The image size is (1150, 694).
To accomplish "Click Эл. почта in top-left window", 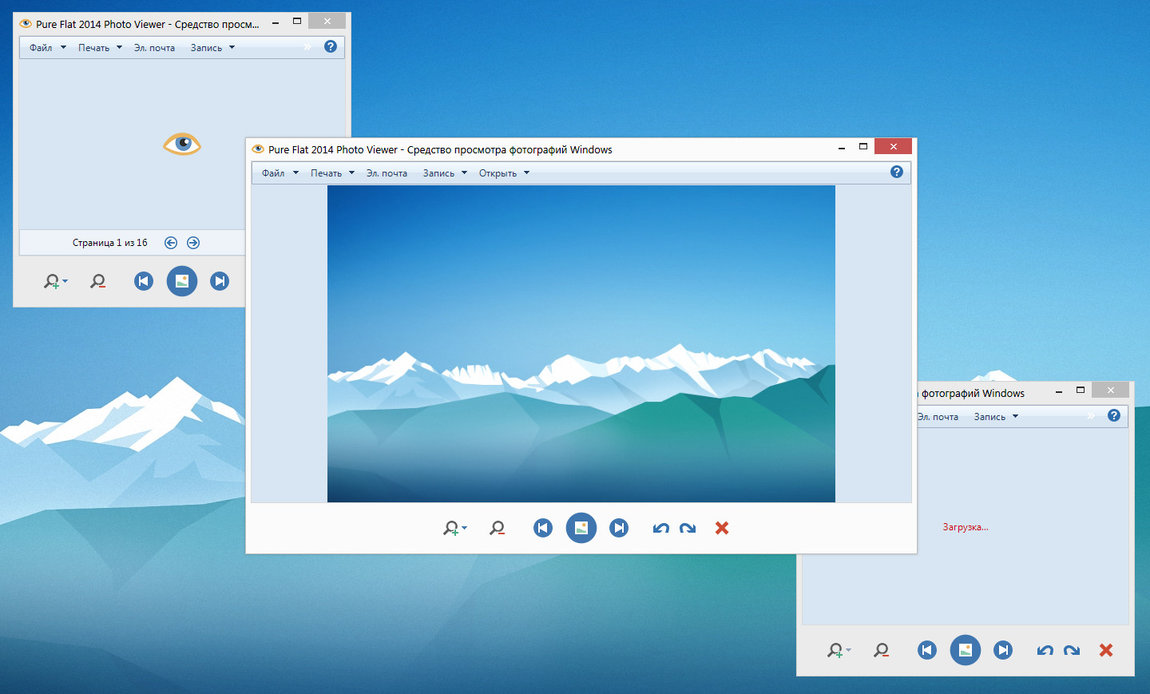I will click(x=154, y=48).
